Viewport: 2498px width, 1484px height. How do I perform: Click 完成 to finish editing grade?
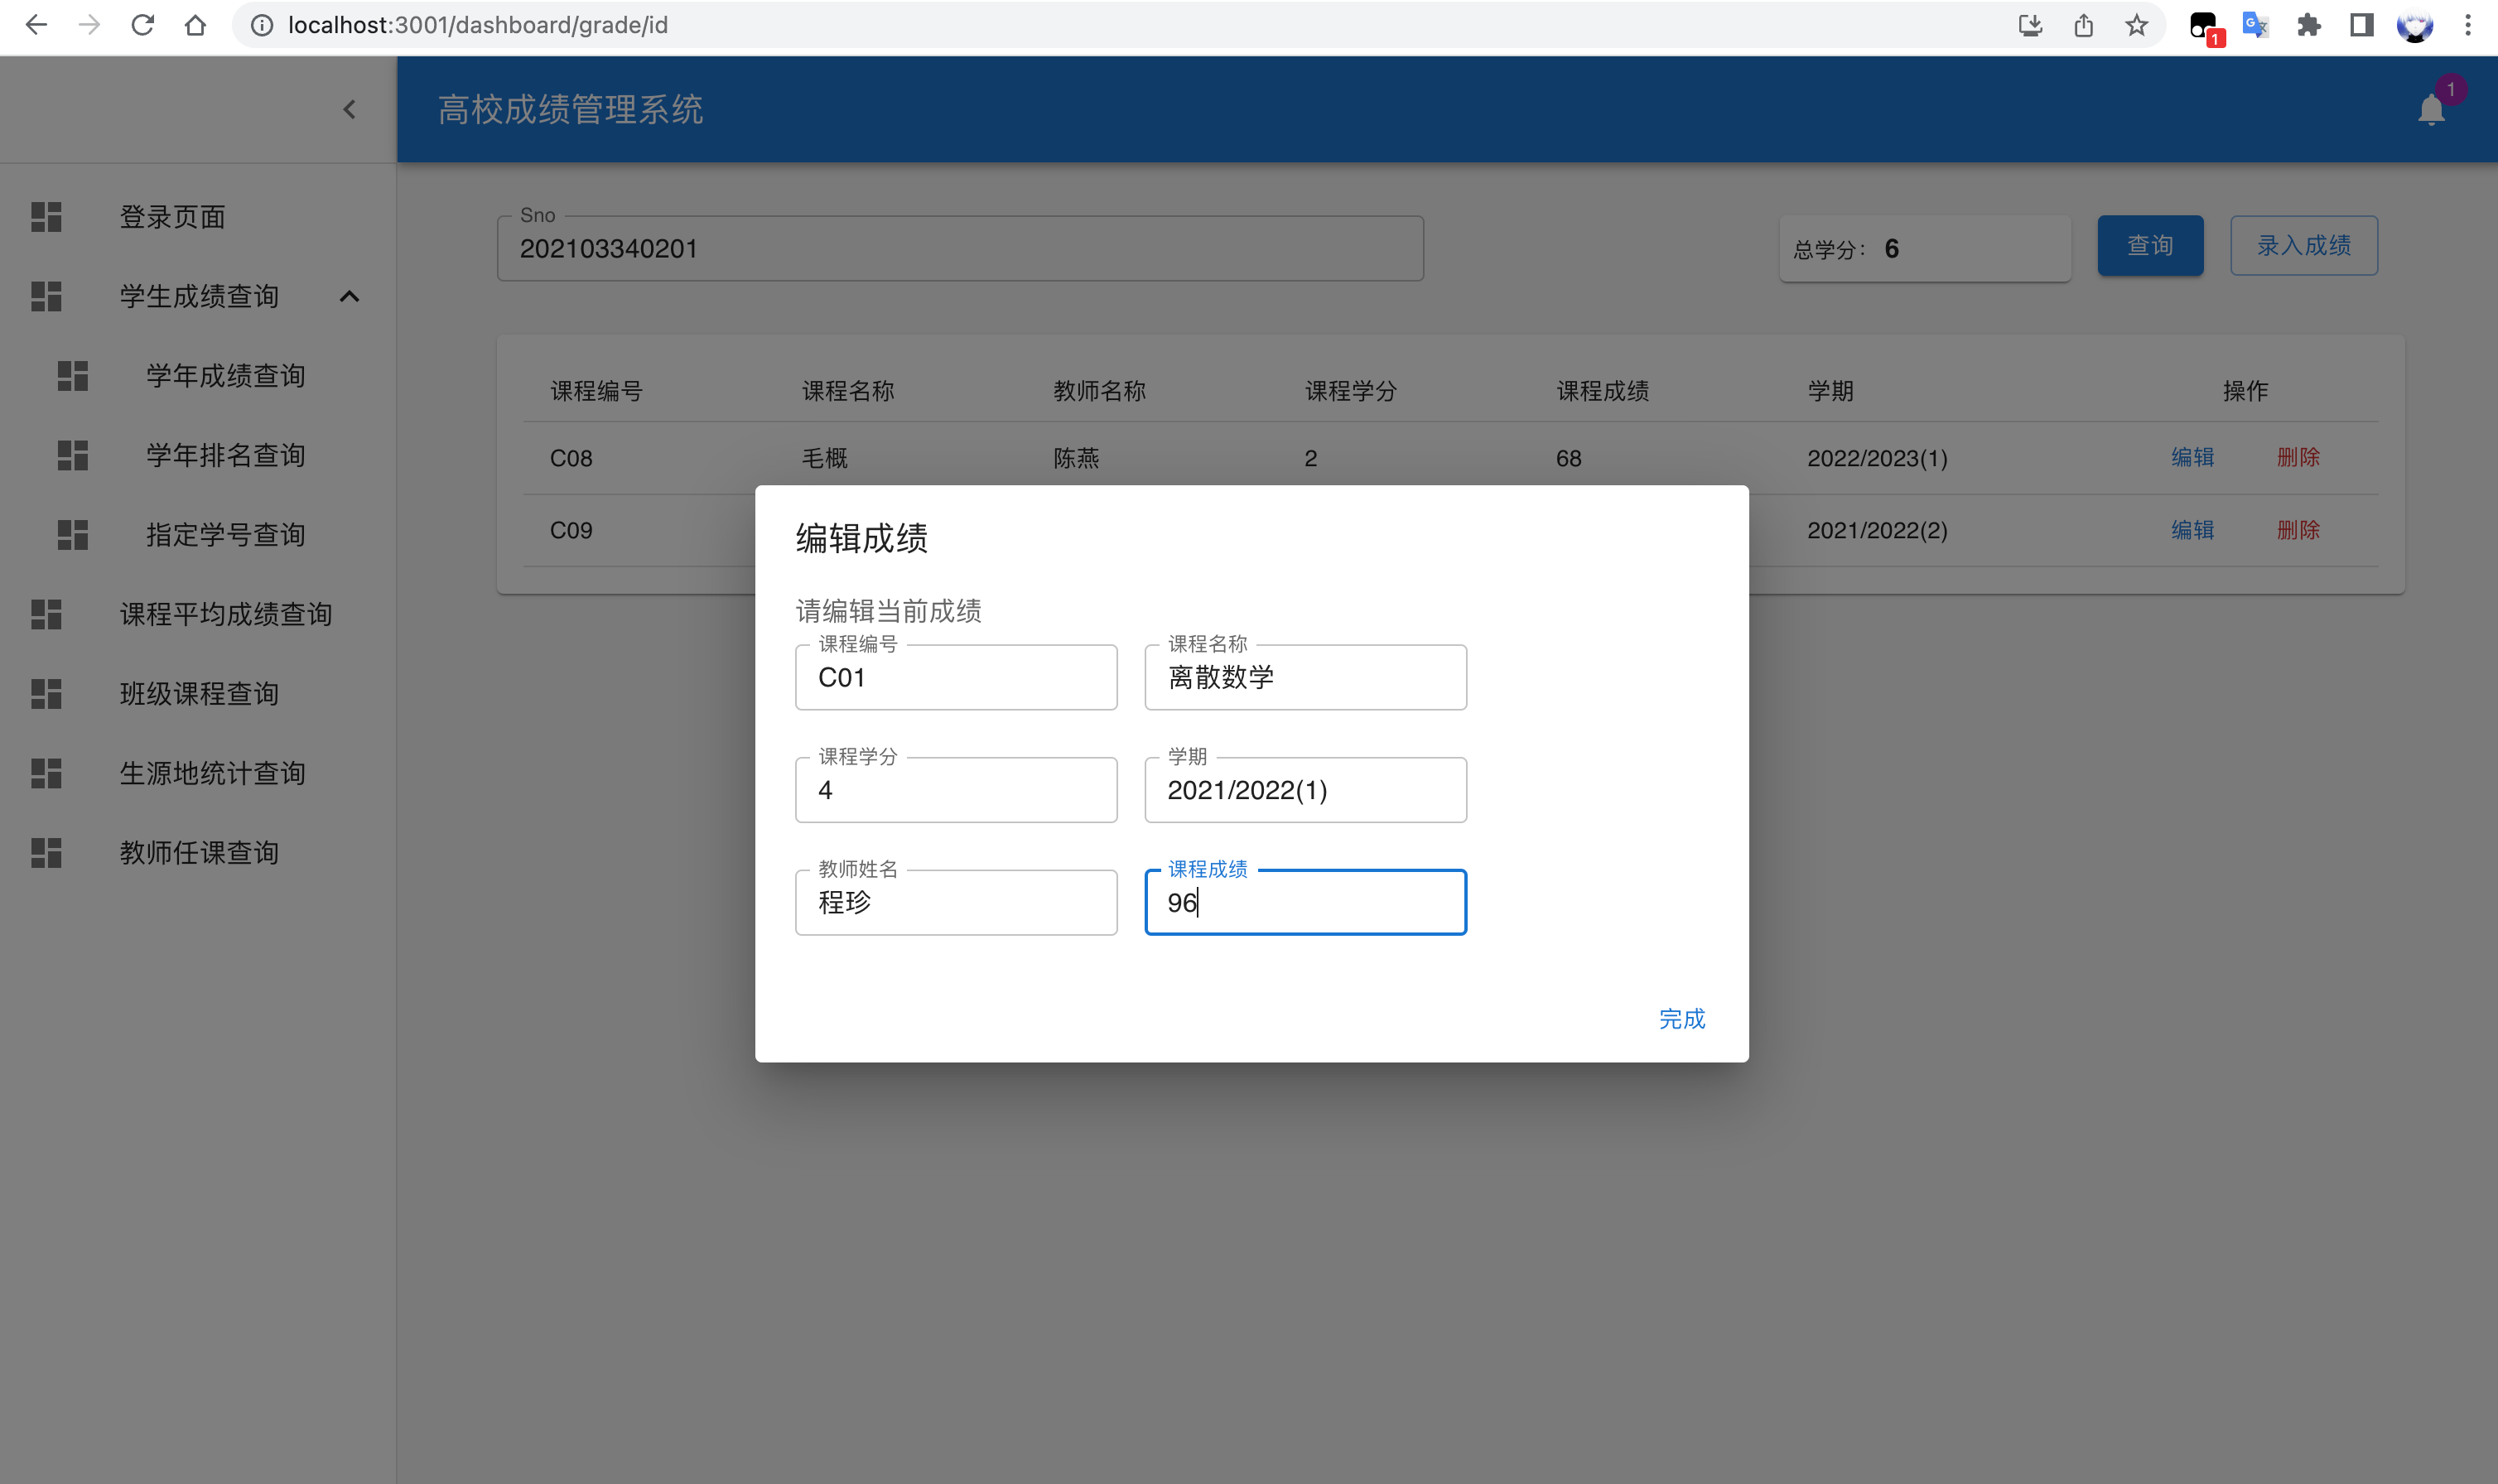coord(1681,1019)
